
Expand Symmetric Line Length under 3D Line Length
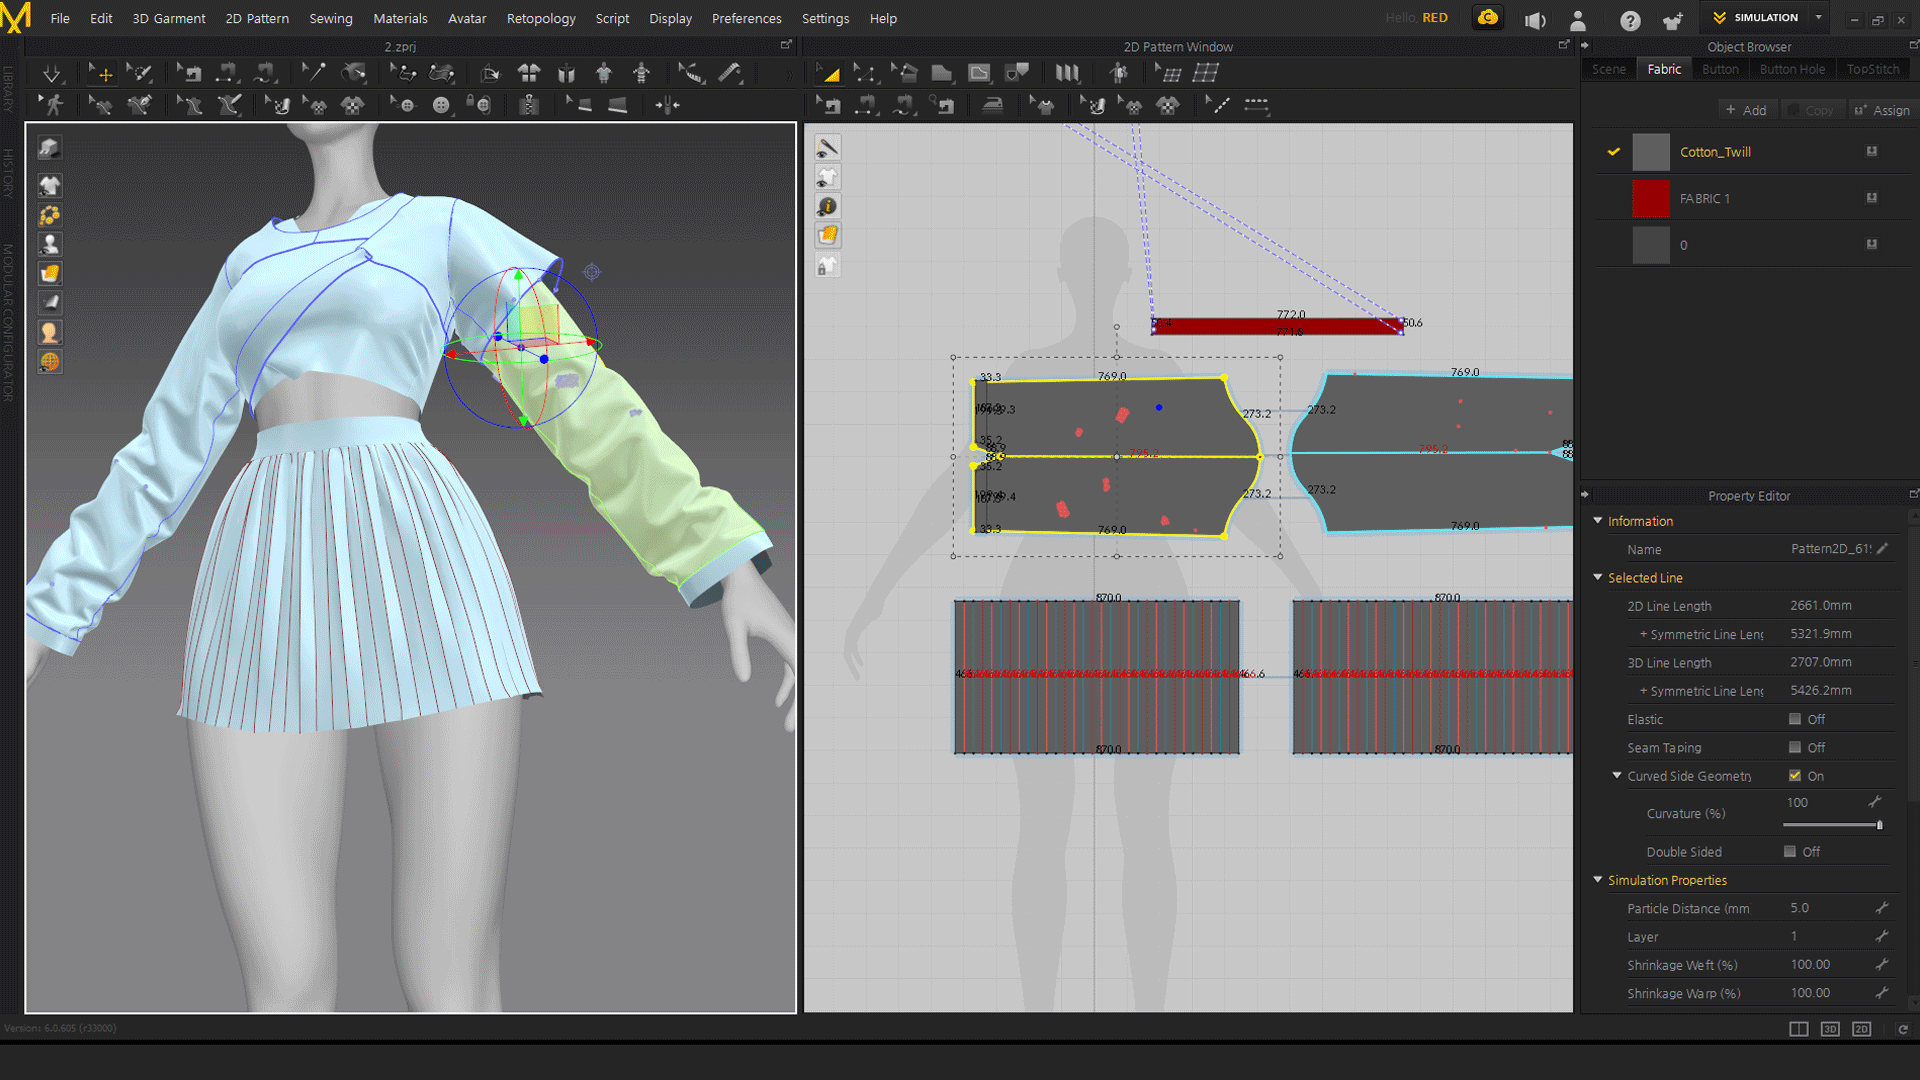pyautogui.click(x=1643, y=691)
